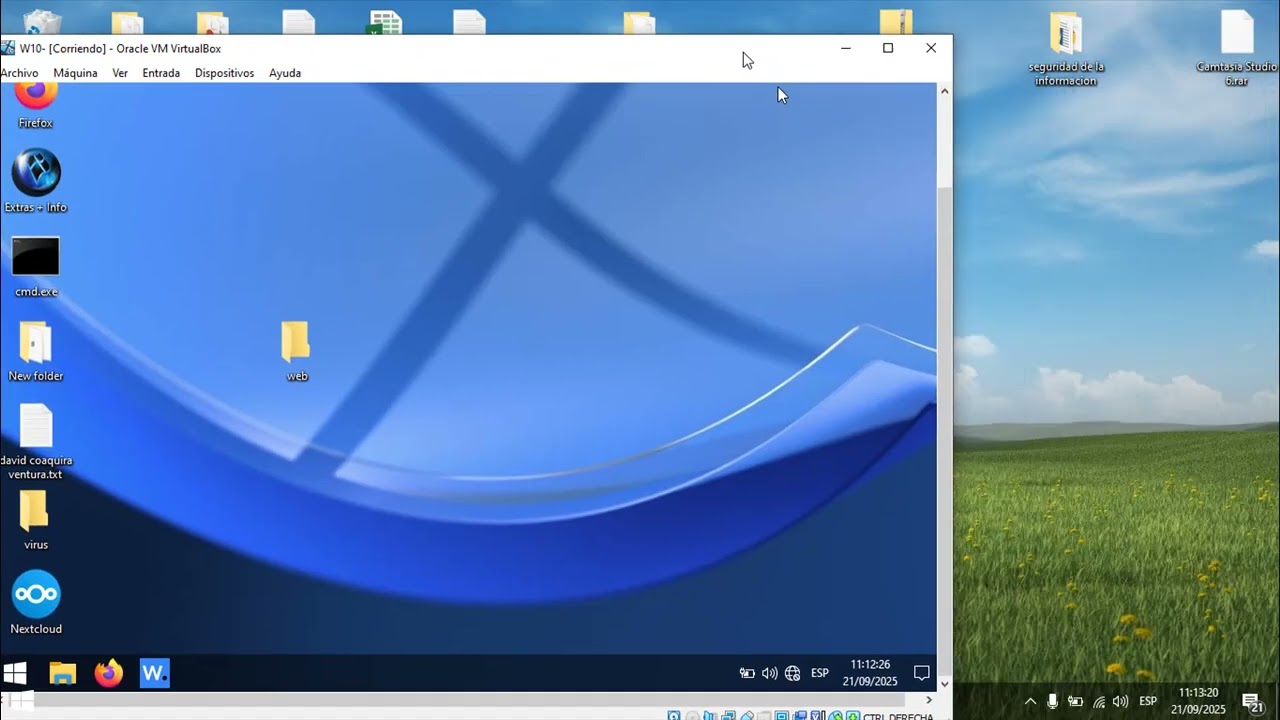The height and width of the screenshot is (720, 1280).
Task: Open the Máquina menu
Action: (75, 73)
